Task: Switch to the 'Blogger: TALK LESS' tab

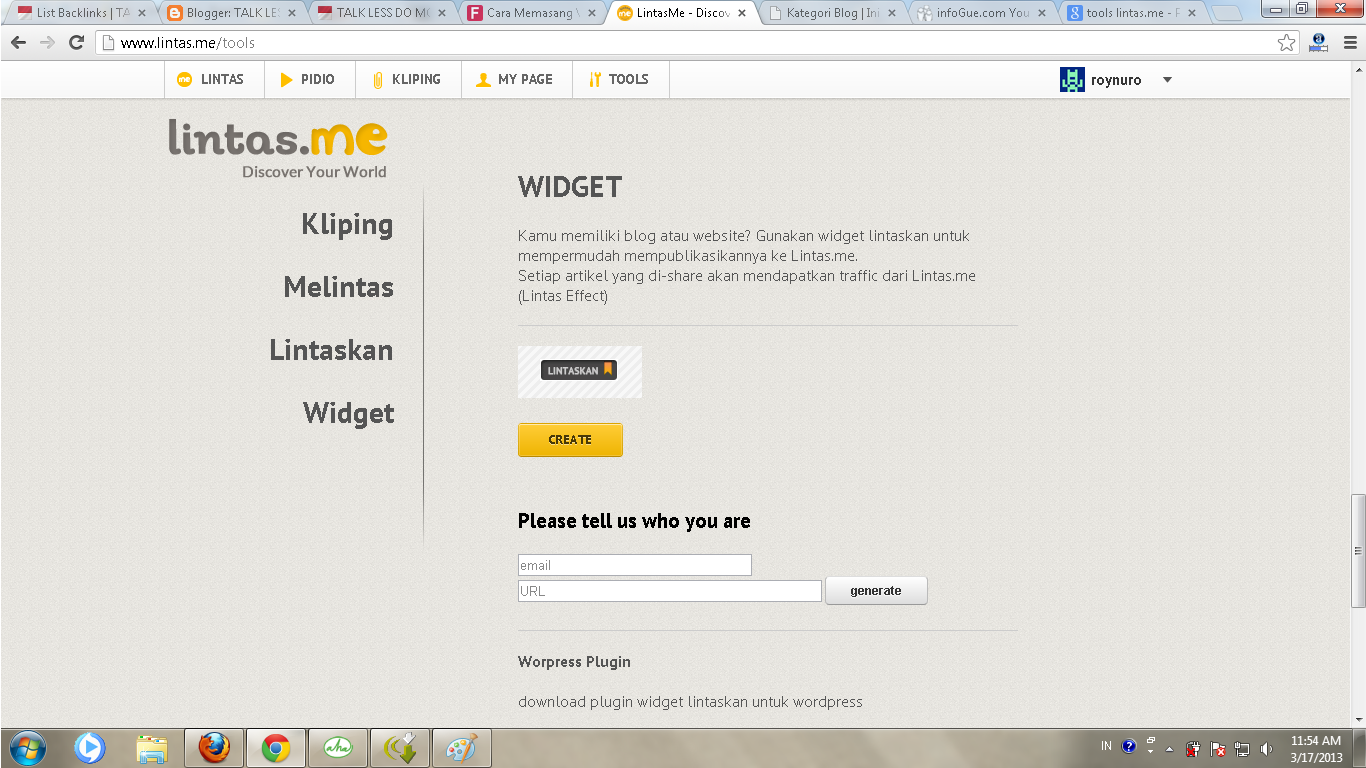Action: coord(232,13)
